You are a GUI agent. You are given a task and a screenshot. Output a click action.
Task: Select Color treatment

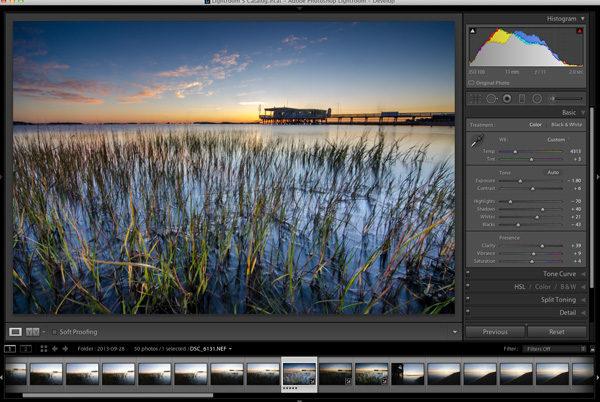click(535, 125)
